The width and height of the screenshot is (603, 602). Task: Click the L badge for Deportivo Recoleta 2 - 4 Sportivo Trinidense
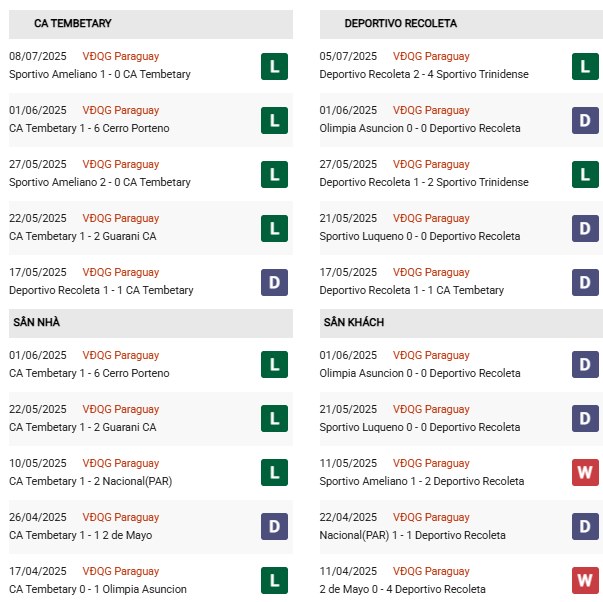(x=585, y=67)
